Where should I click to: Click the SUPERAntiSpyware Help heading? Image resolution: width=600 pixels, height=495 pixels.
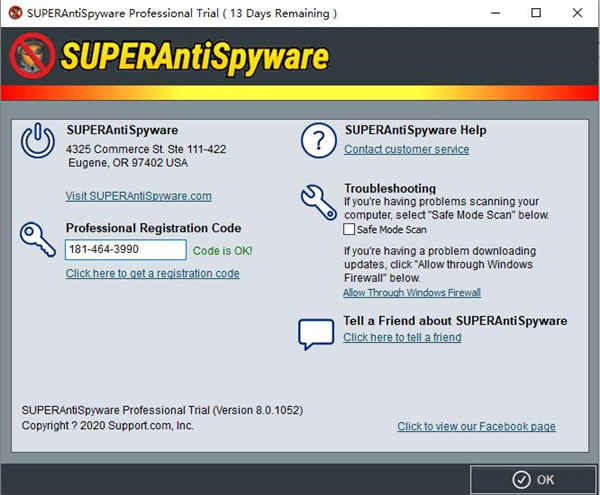(x=416, y=130)
